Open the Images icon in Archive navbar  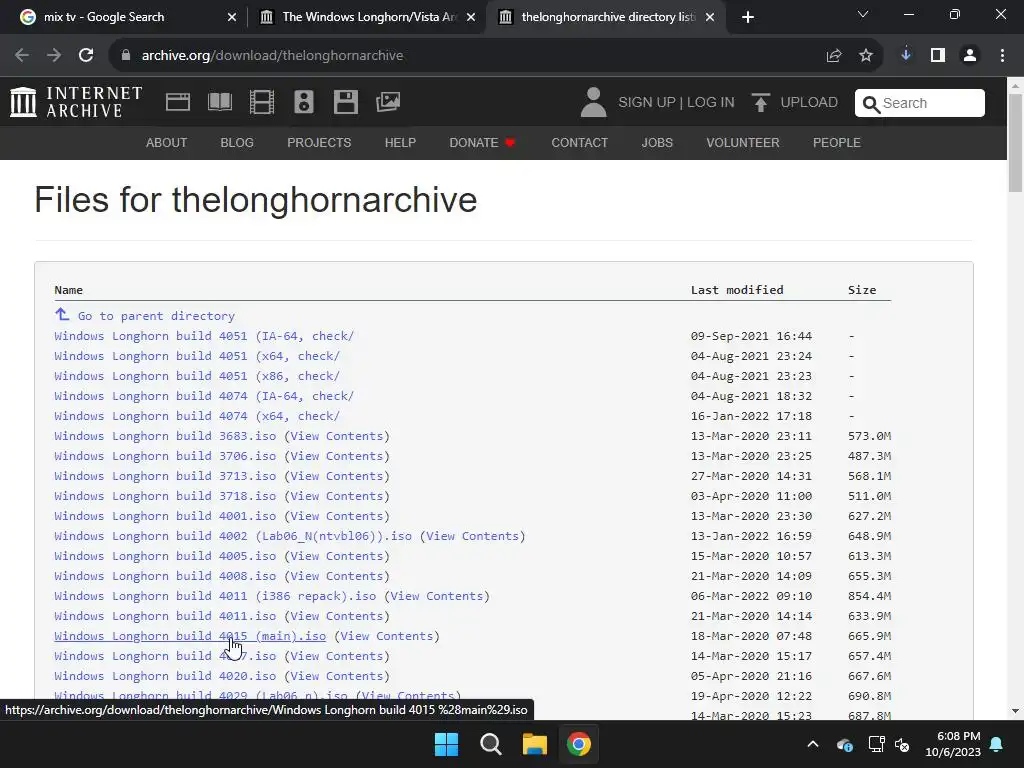click(388, 102)
